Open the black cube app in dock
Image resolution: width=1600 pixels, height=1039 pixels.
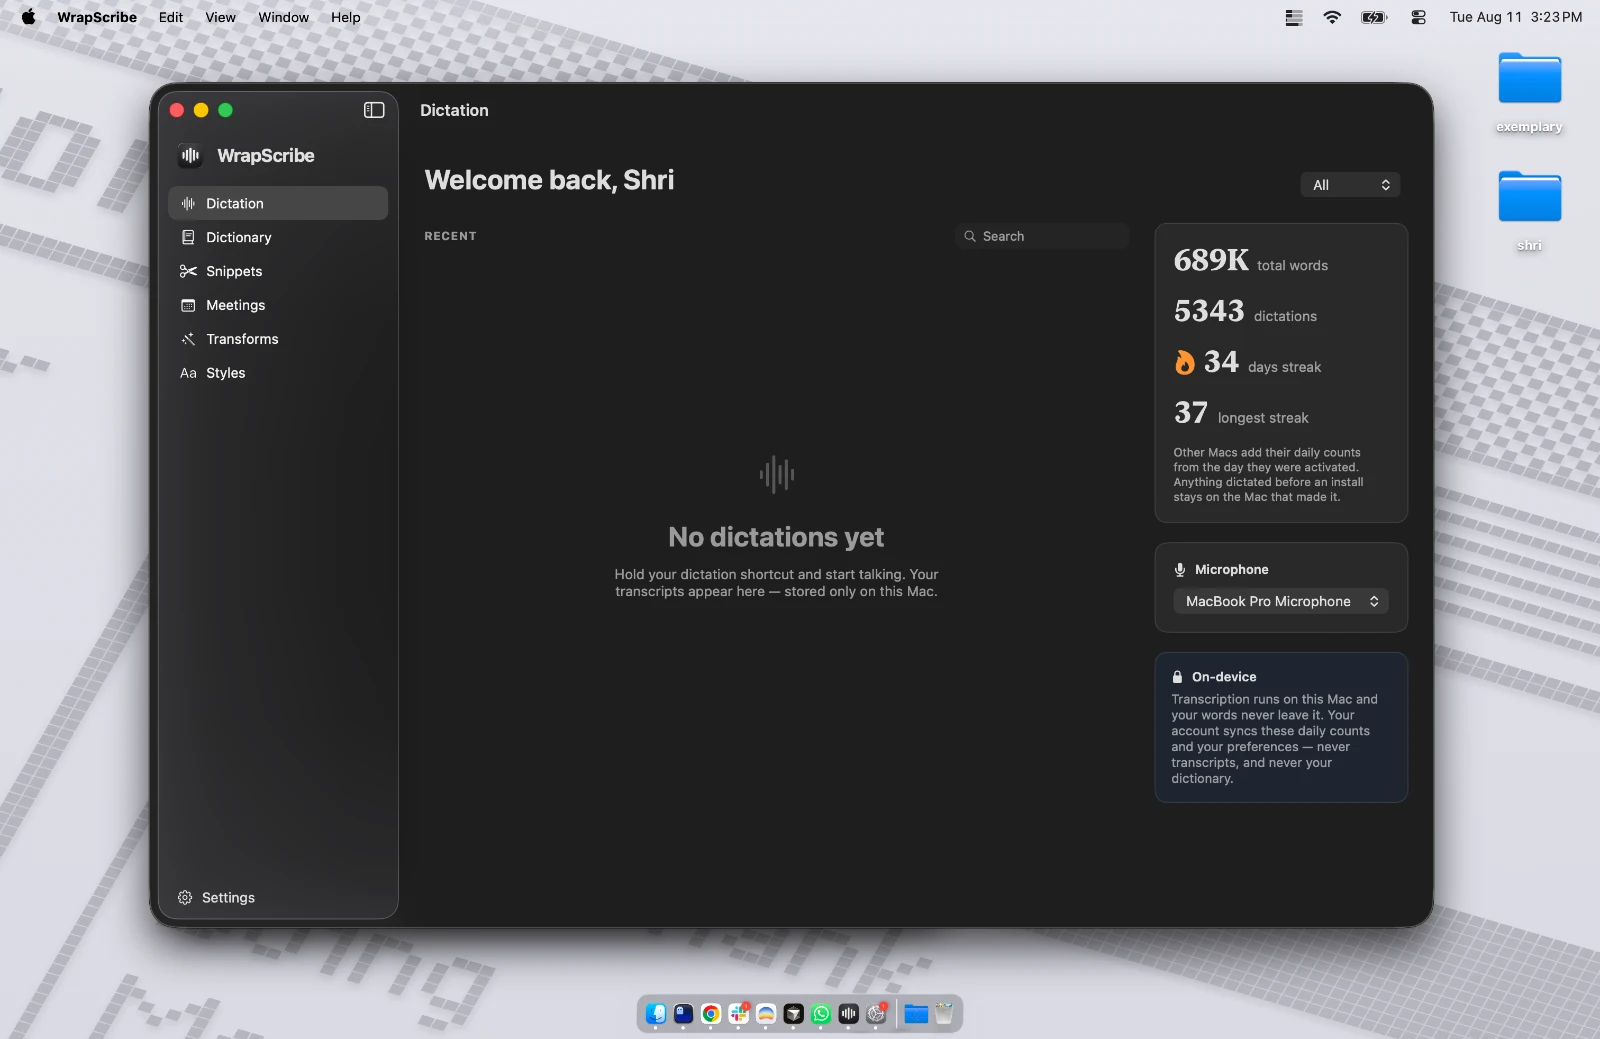pos(794,1014)
